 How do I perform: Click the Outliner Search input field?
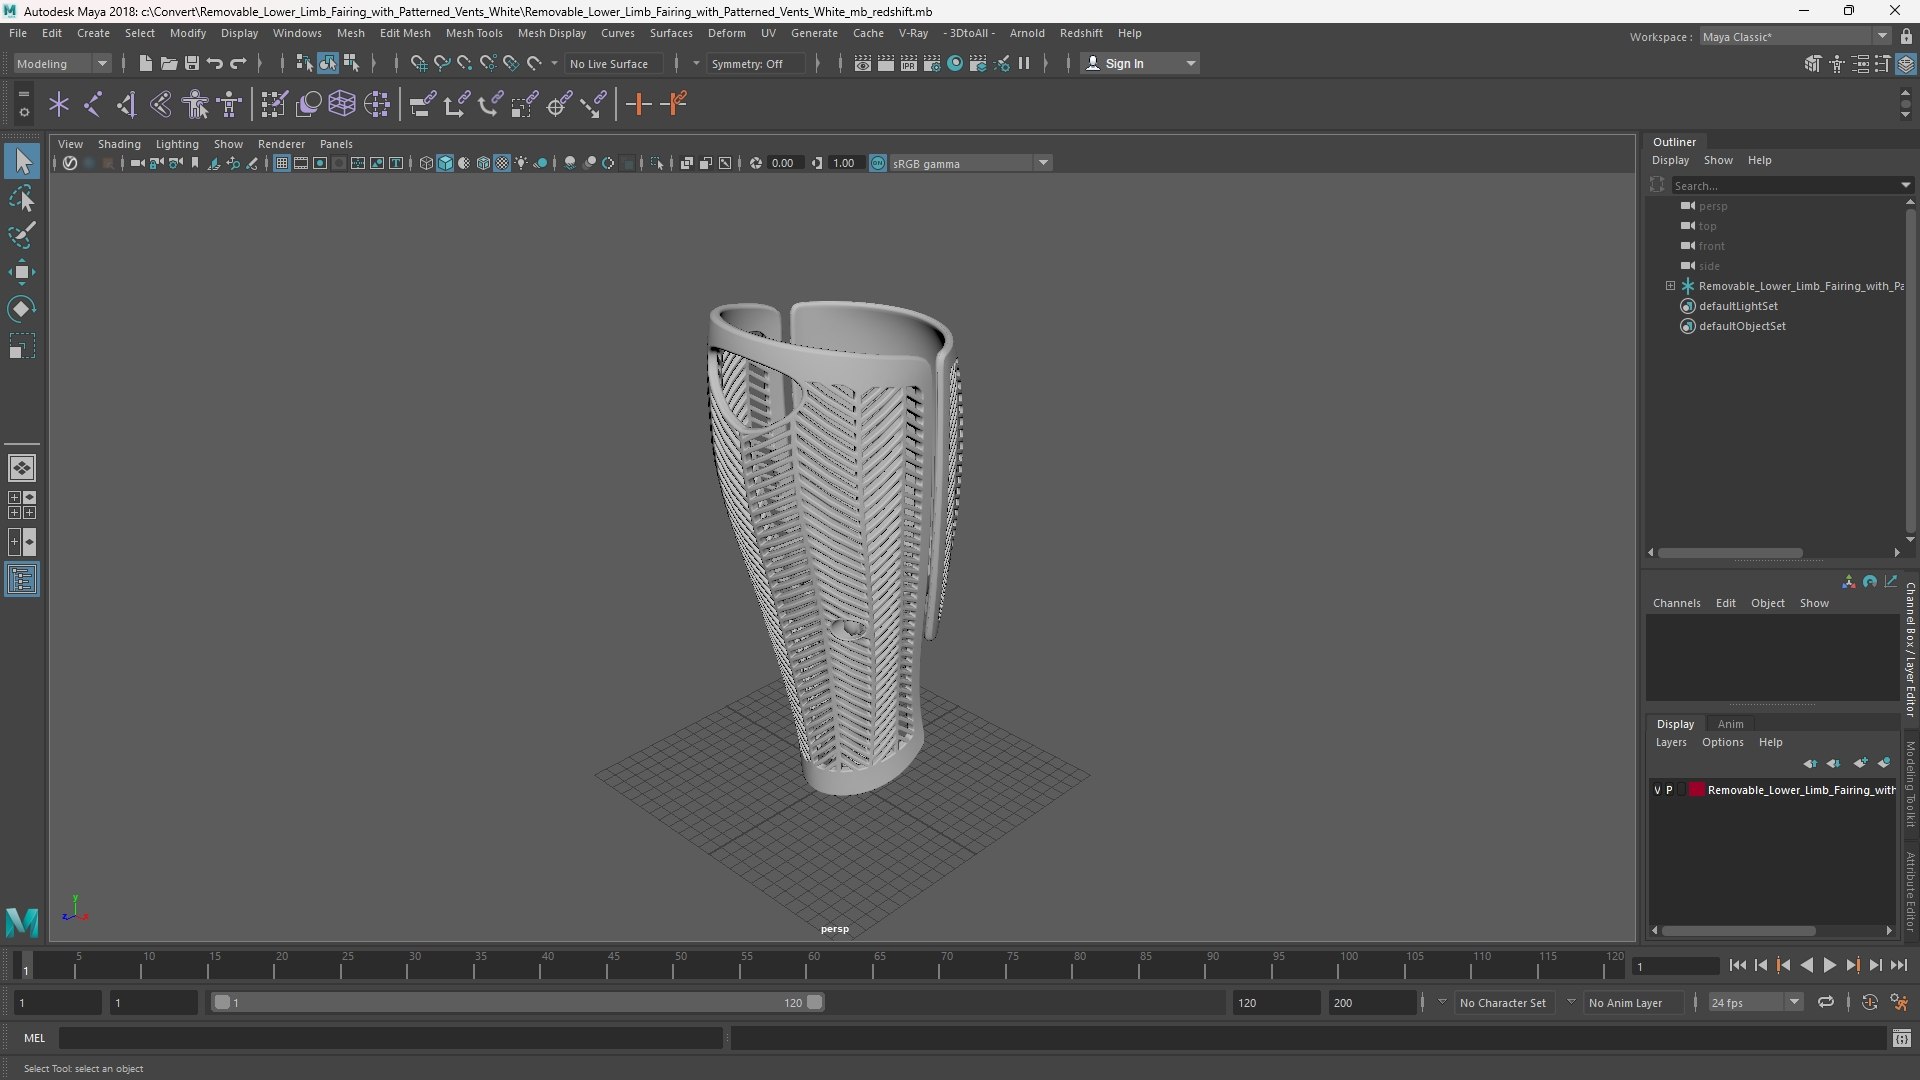coord(1786,185)
